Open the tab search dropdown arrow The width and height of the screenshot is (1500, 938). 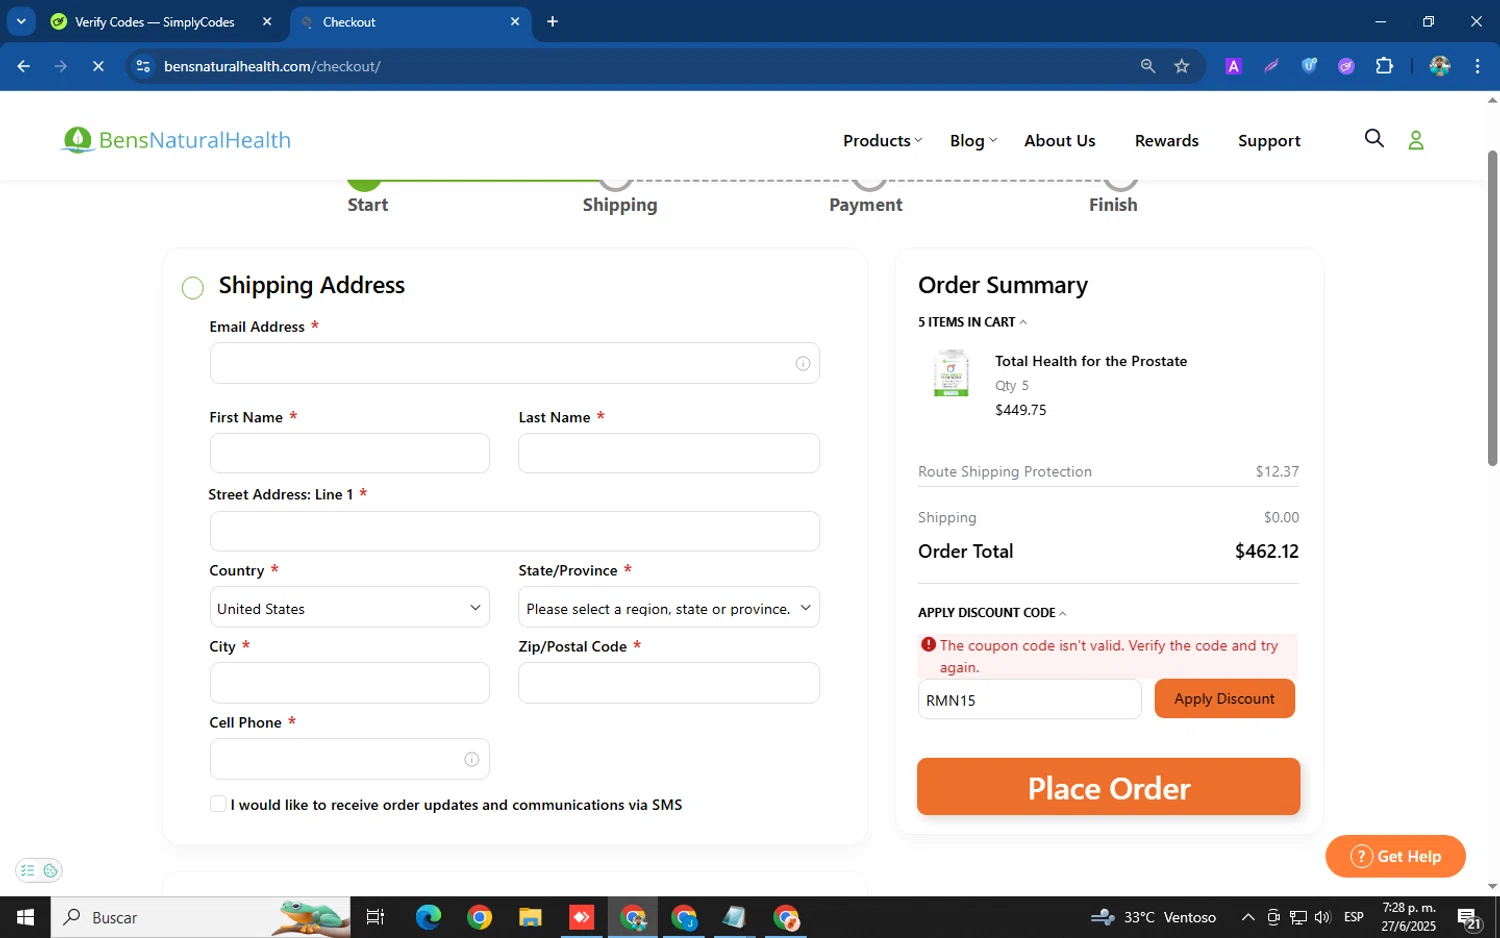[21, 22]
